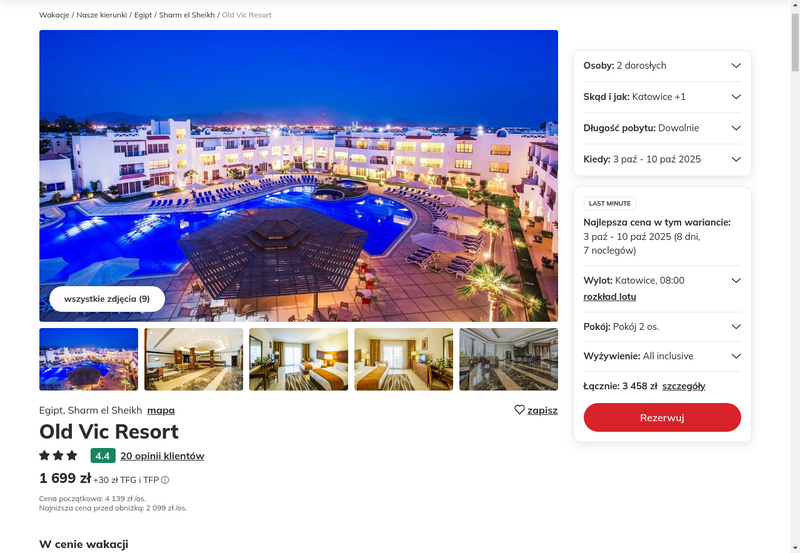The width and height of the screenshot is (800, 553).
Task: Click the info icon next to TFG i TFP
Action: point(165,480)
